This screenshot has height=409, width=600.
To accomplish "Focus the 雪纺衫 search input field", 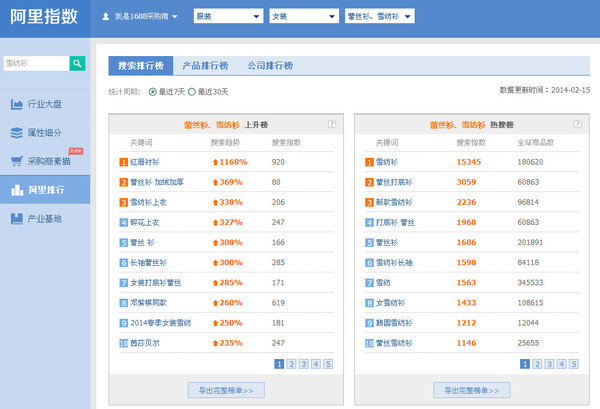I will (36, 63).
